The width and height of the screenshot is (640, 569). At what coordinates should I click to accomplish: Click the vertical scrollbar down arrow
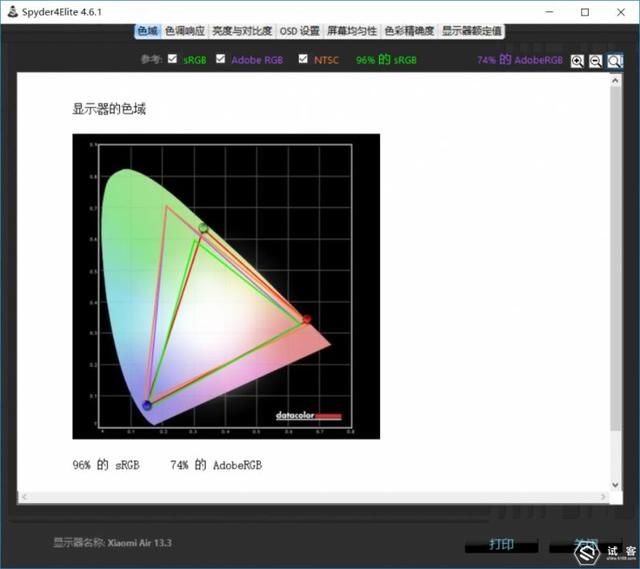click(615, 485)
